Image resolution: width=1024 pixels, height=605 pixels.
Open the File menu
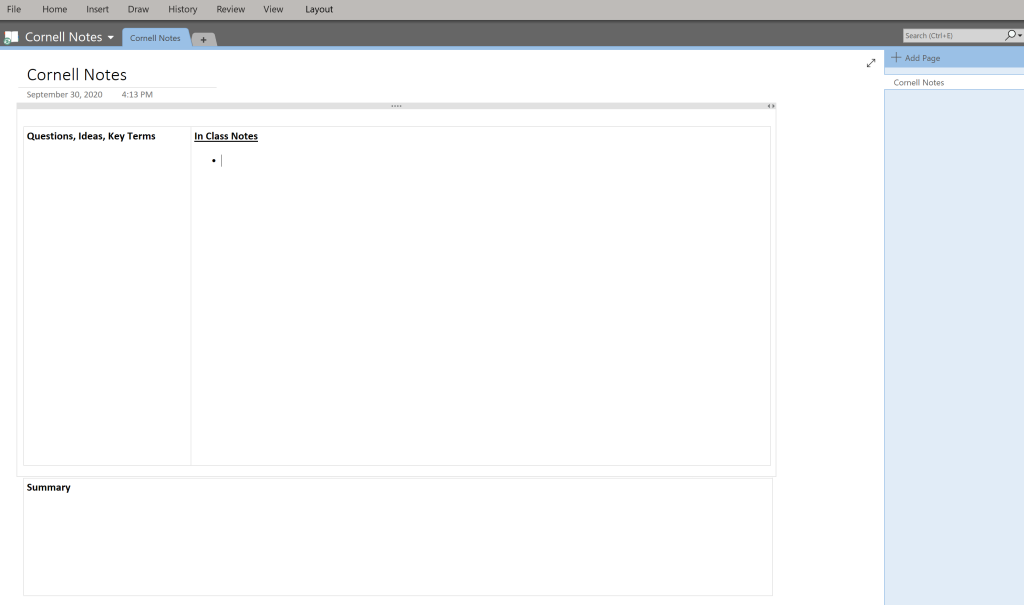pyautogui.click(x=14, y=9)
